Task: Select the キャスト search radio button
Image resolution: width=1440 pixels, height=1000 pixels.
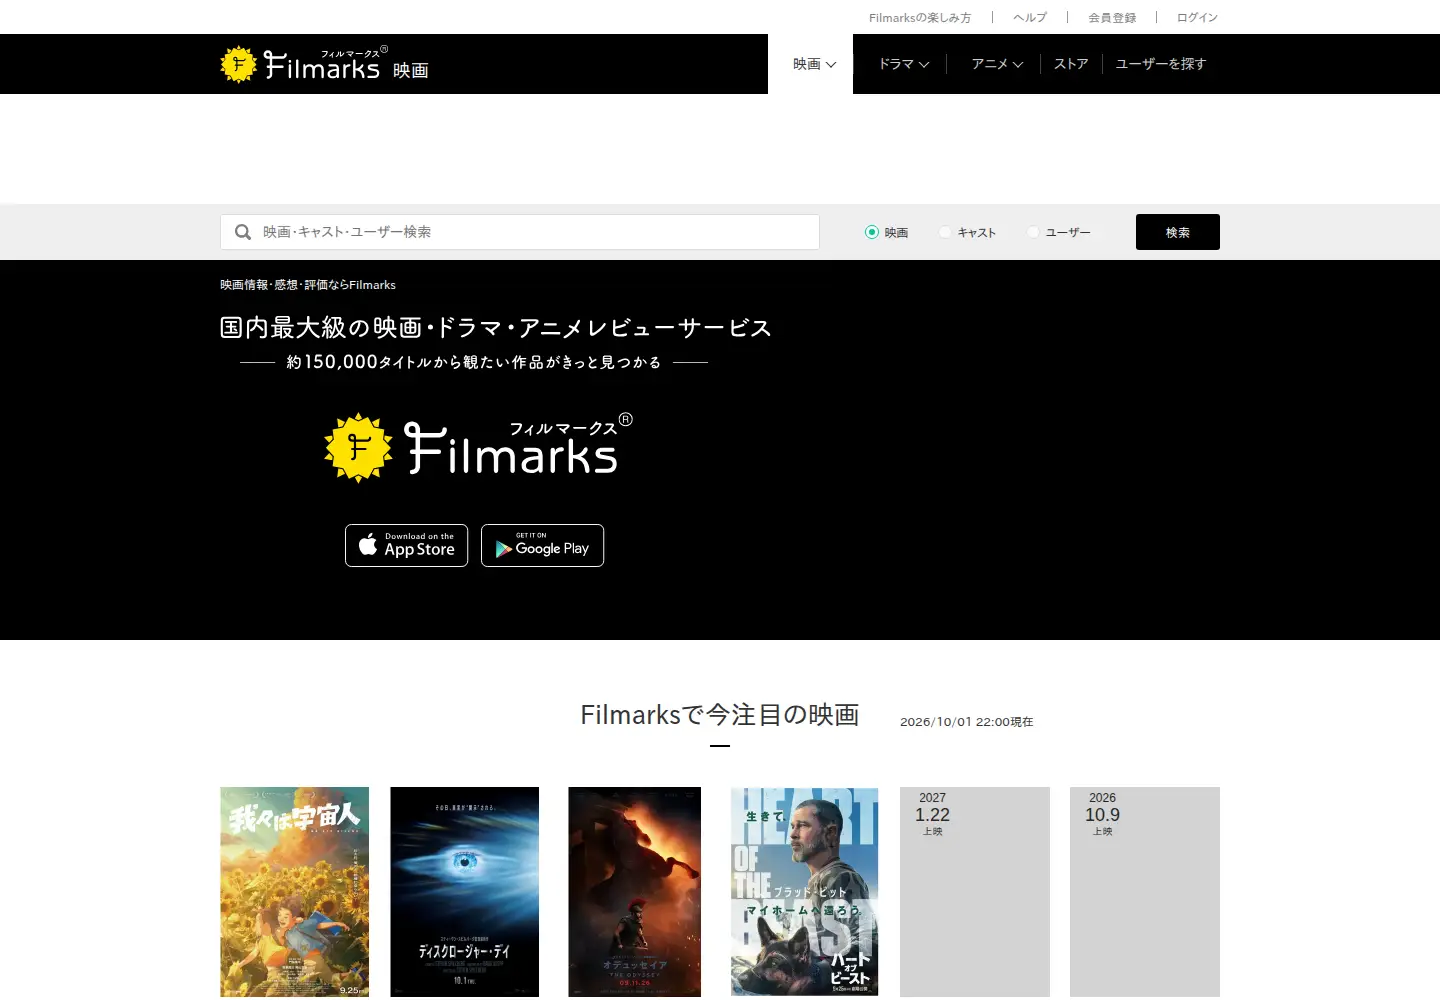Action: [x=945, y=232]
